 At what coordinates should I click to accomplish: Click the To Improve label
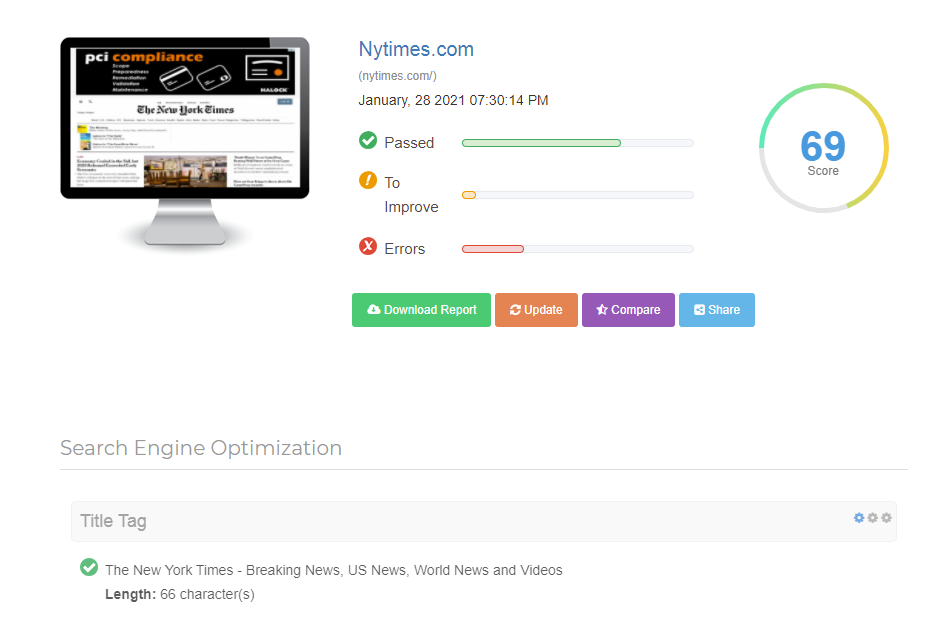point(411,195)
